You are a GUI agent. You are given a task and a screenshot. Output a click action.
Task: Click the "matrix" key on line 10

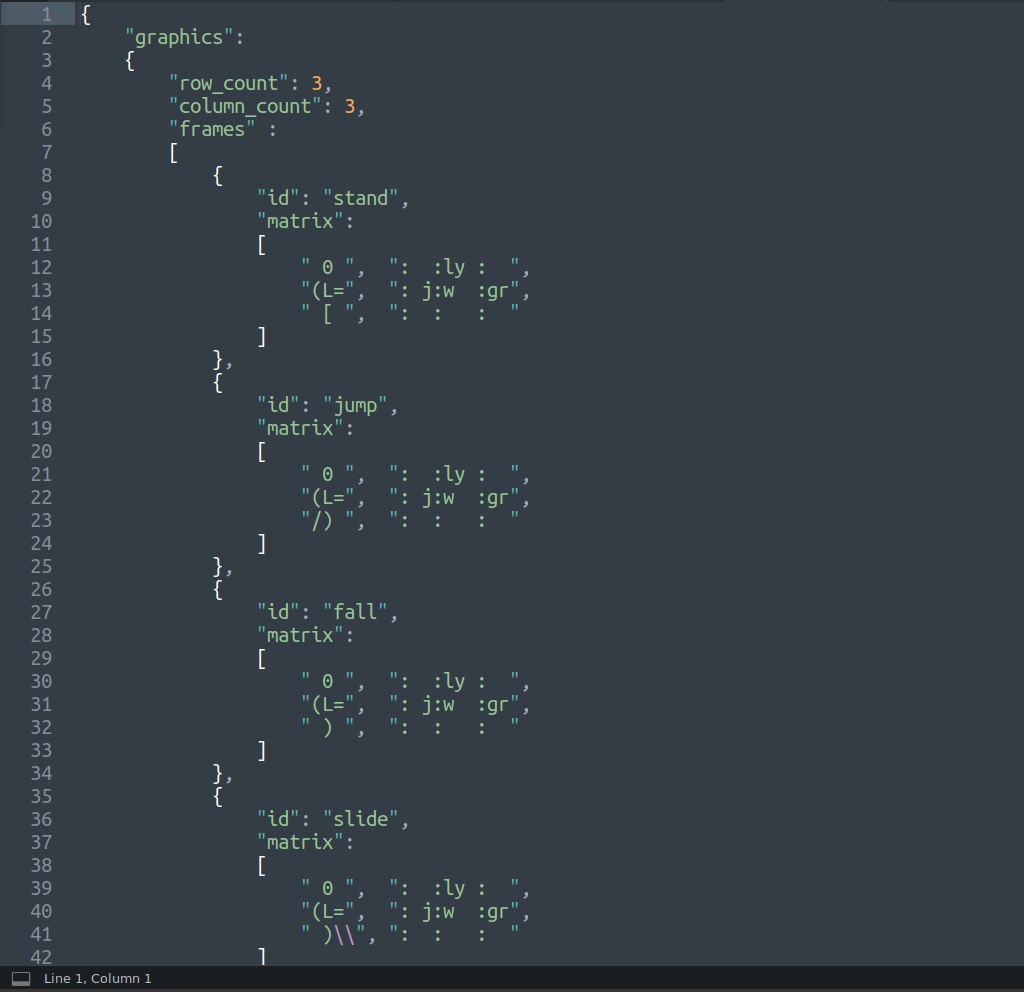tap(300, 221)
